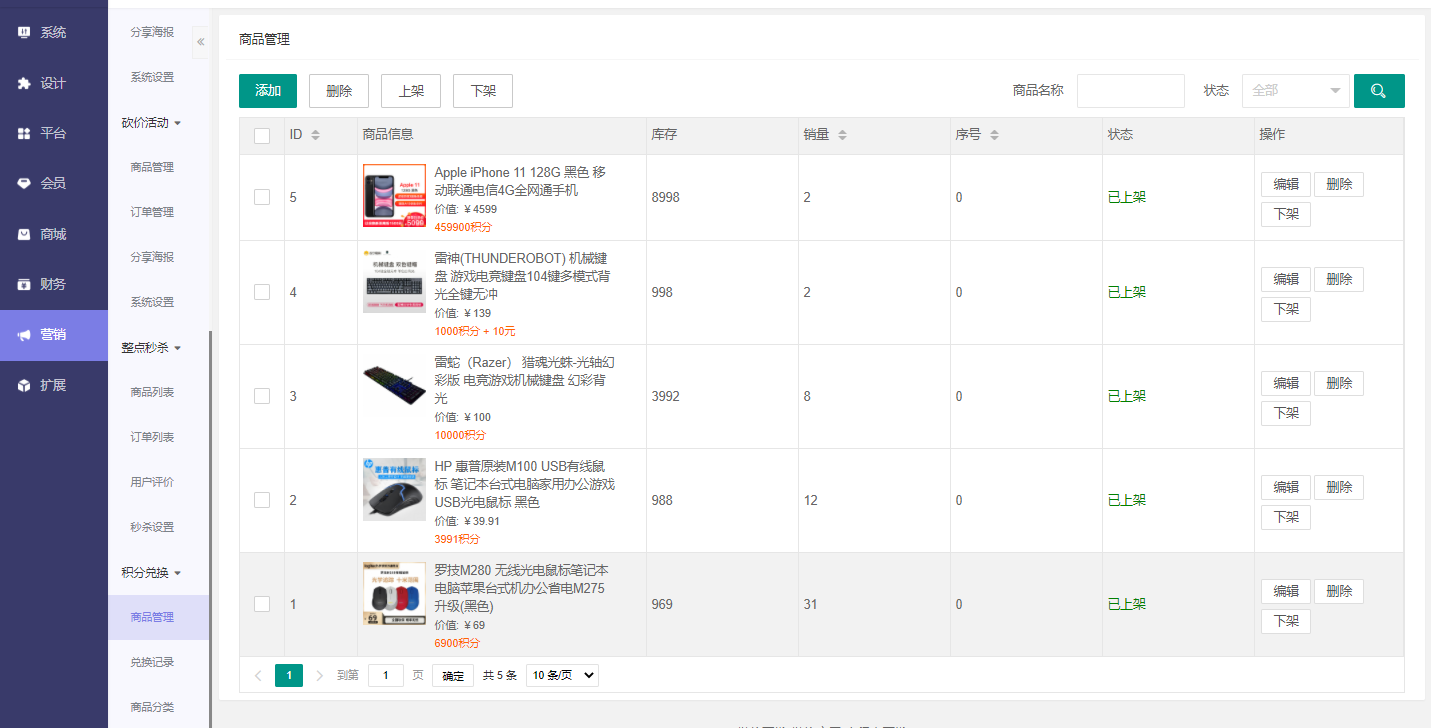
Task: Click 编辑 for the iPhone 11 row
Action: 1286,184
